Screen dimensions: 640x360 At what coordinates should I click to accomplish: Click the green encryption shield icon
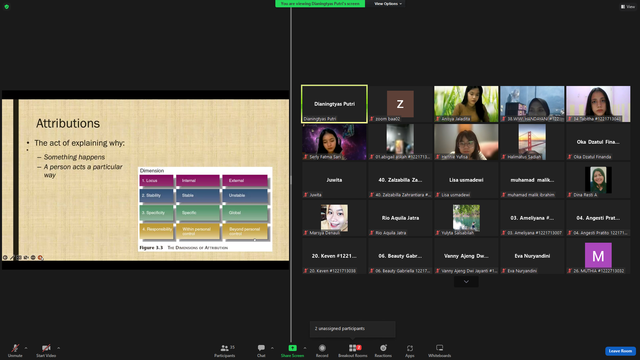7,7
